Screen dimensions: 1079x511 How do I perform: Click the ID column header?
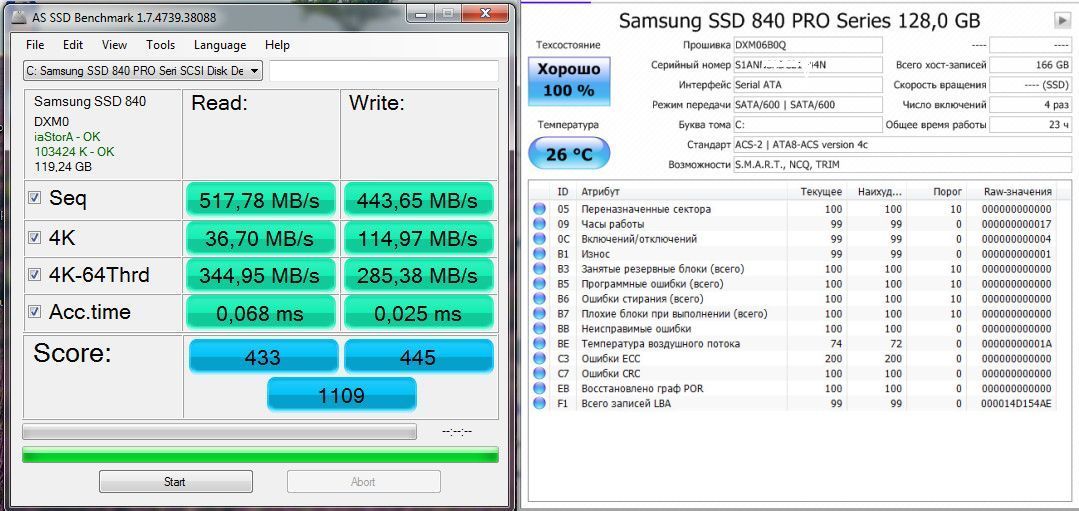pyautogui.click(x=563, y=192)
